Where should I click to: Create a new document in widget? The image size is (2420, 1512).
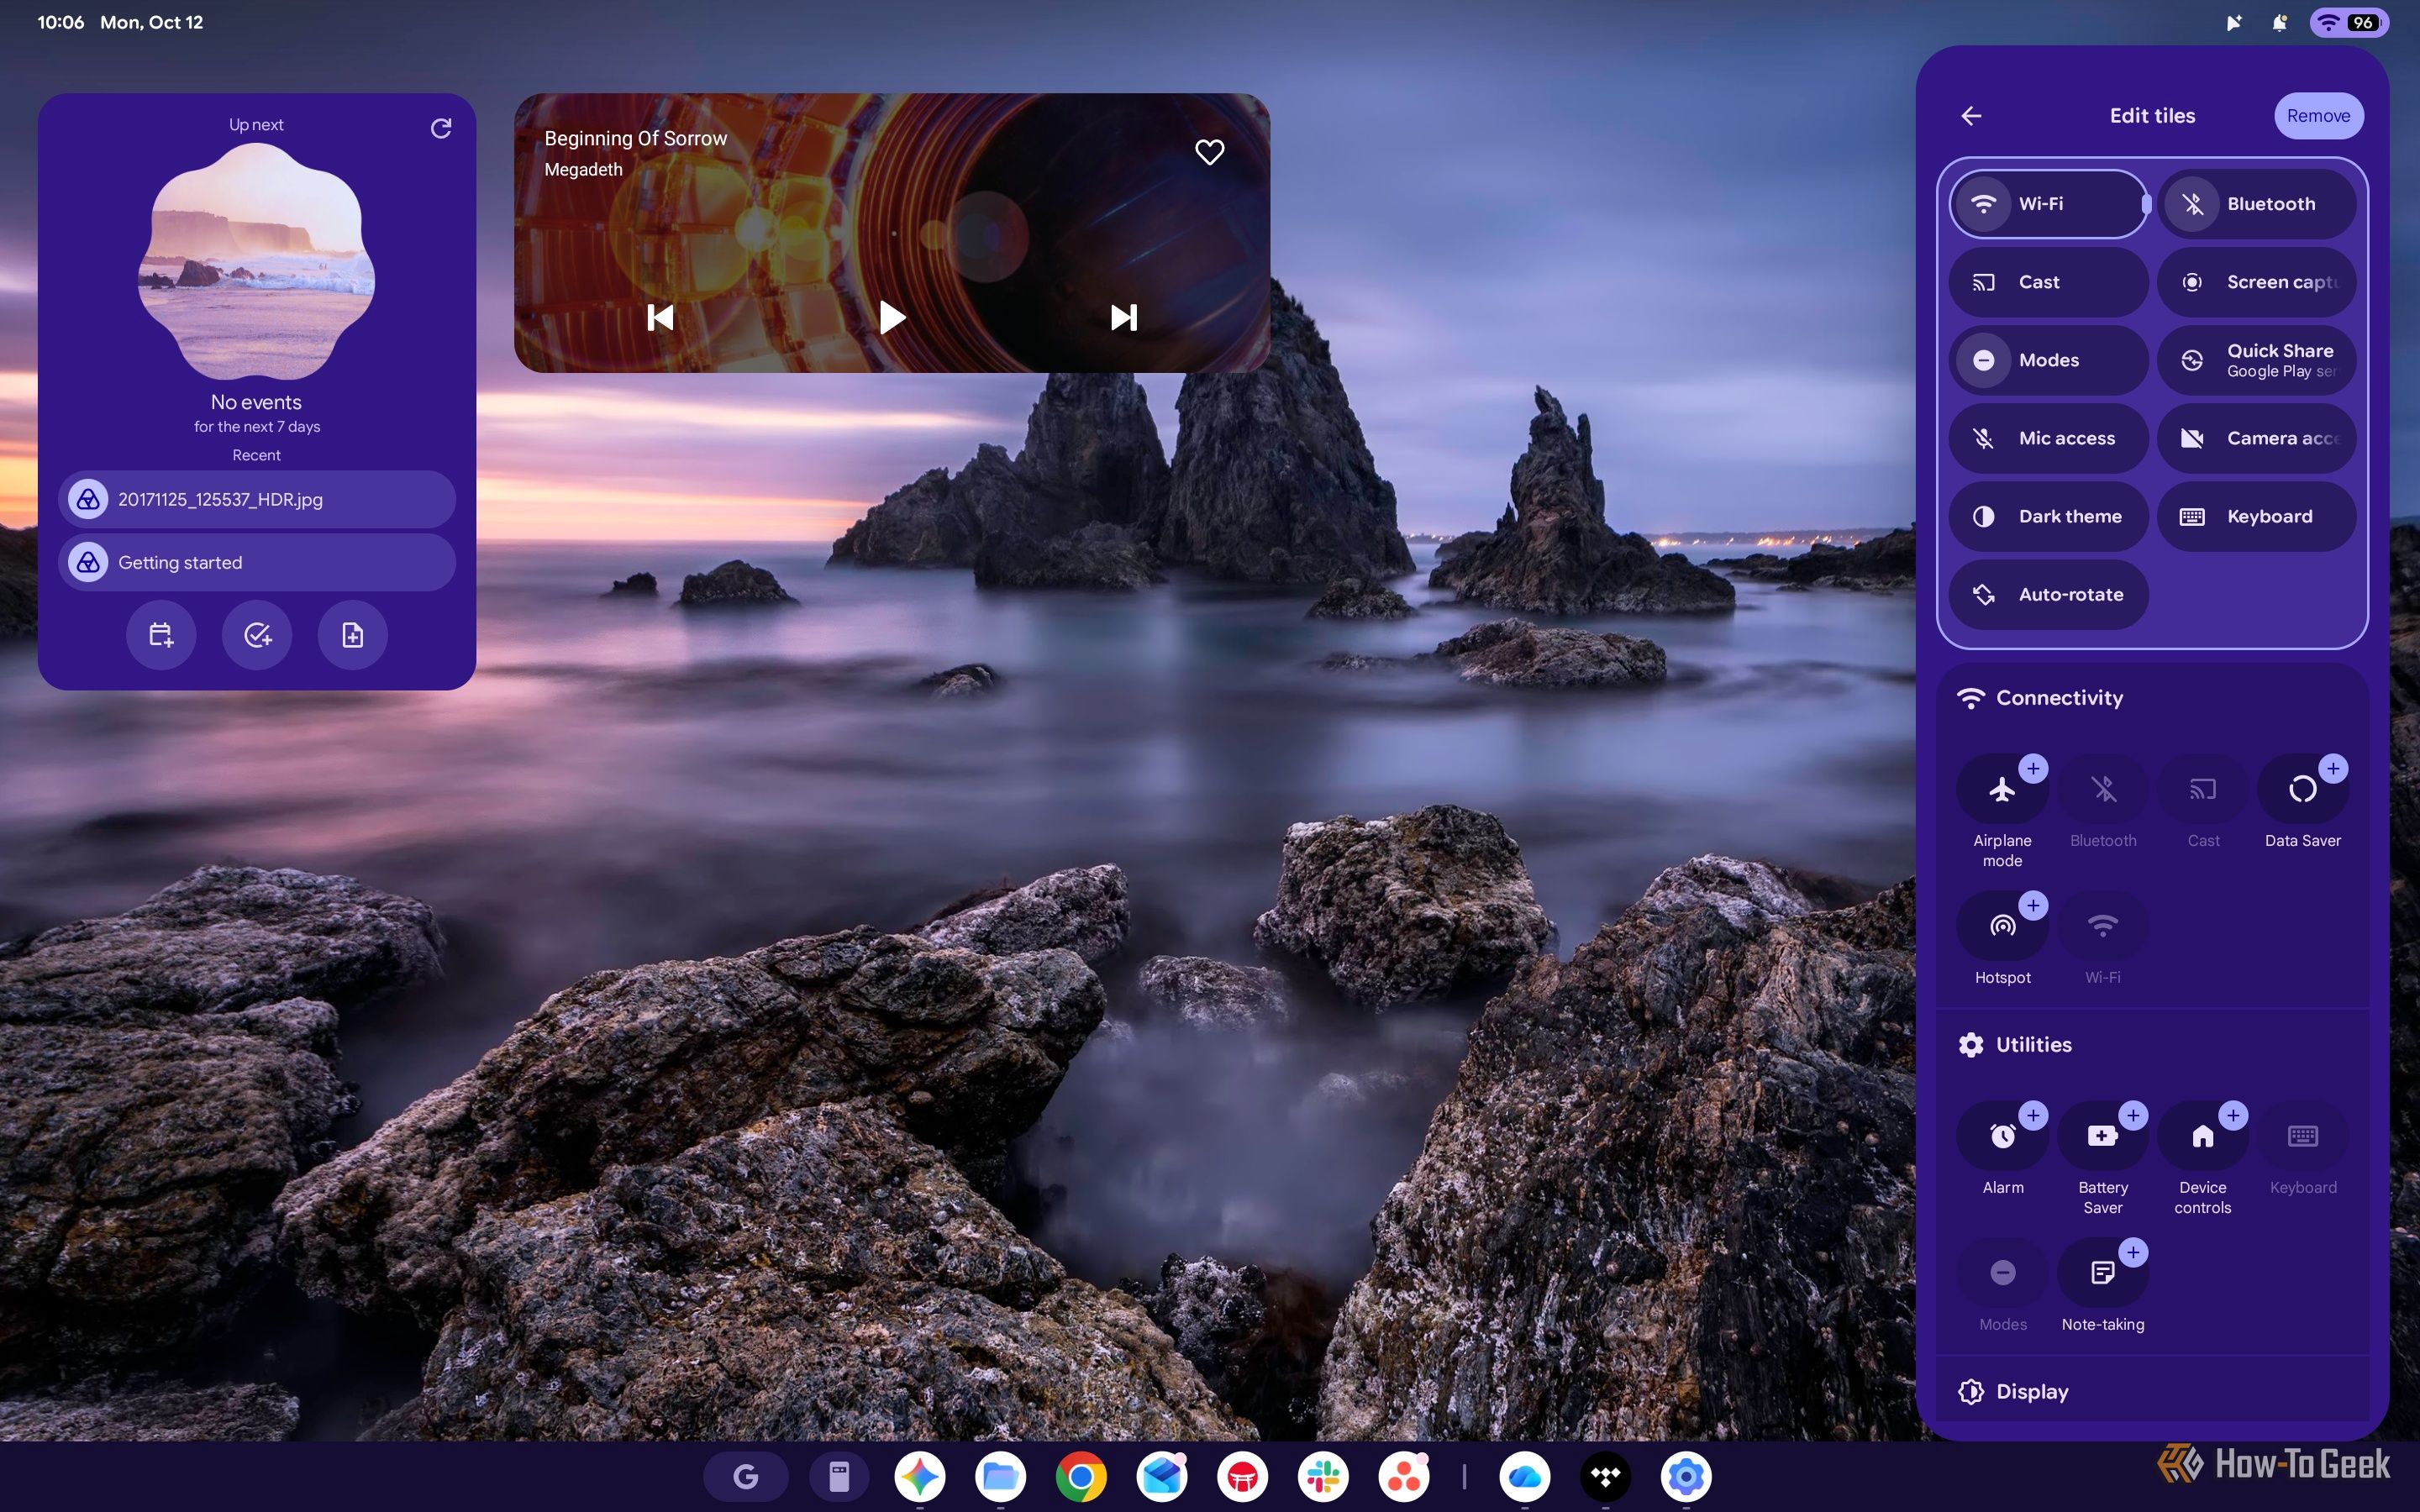352,635
